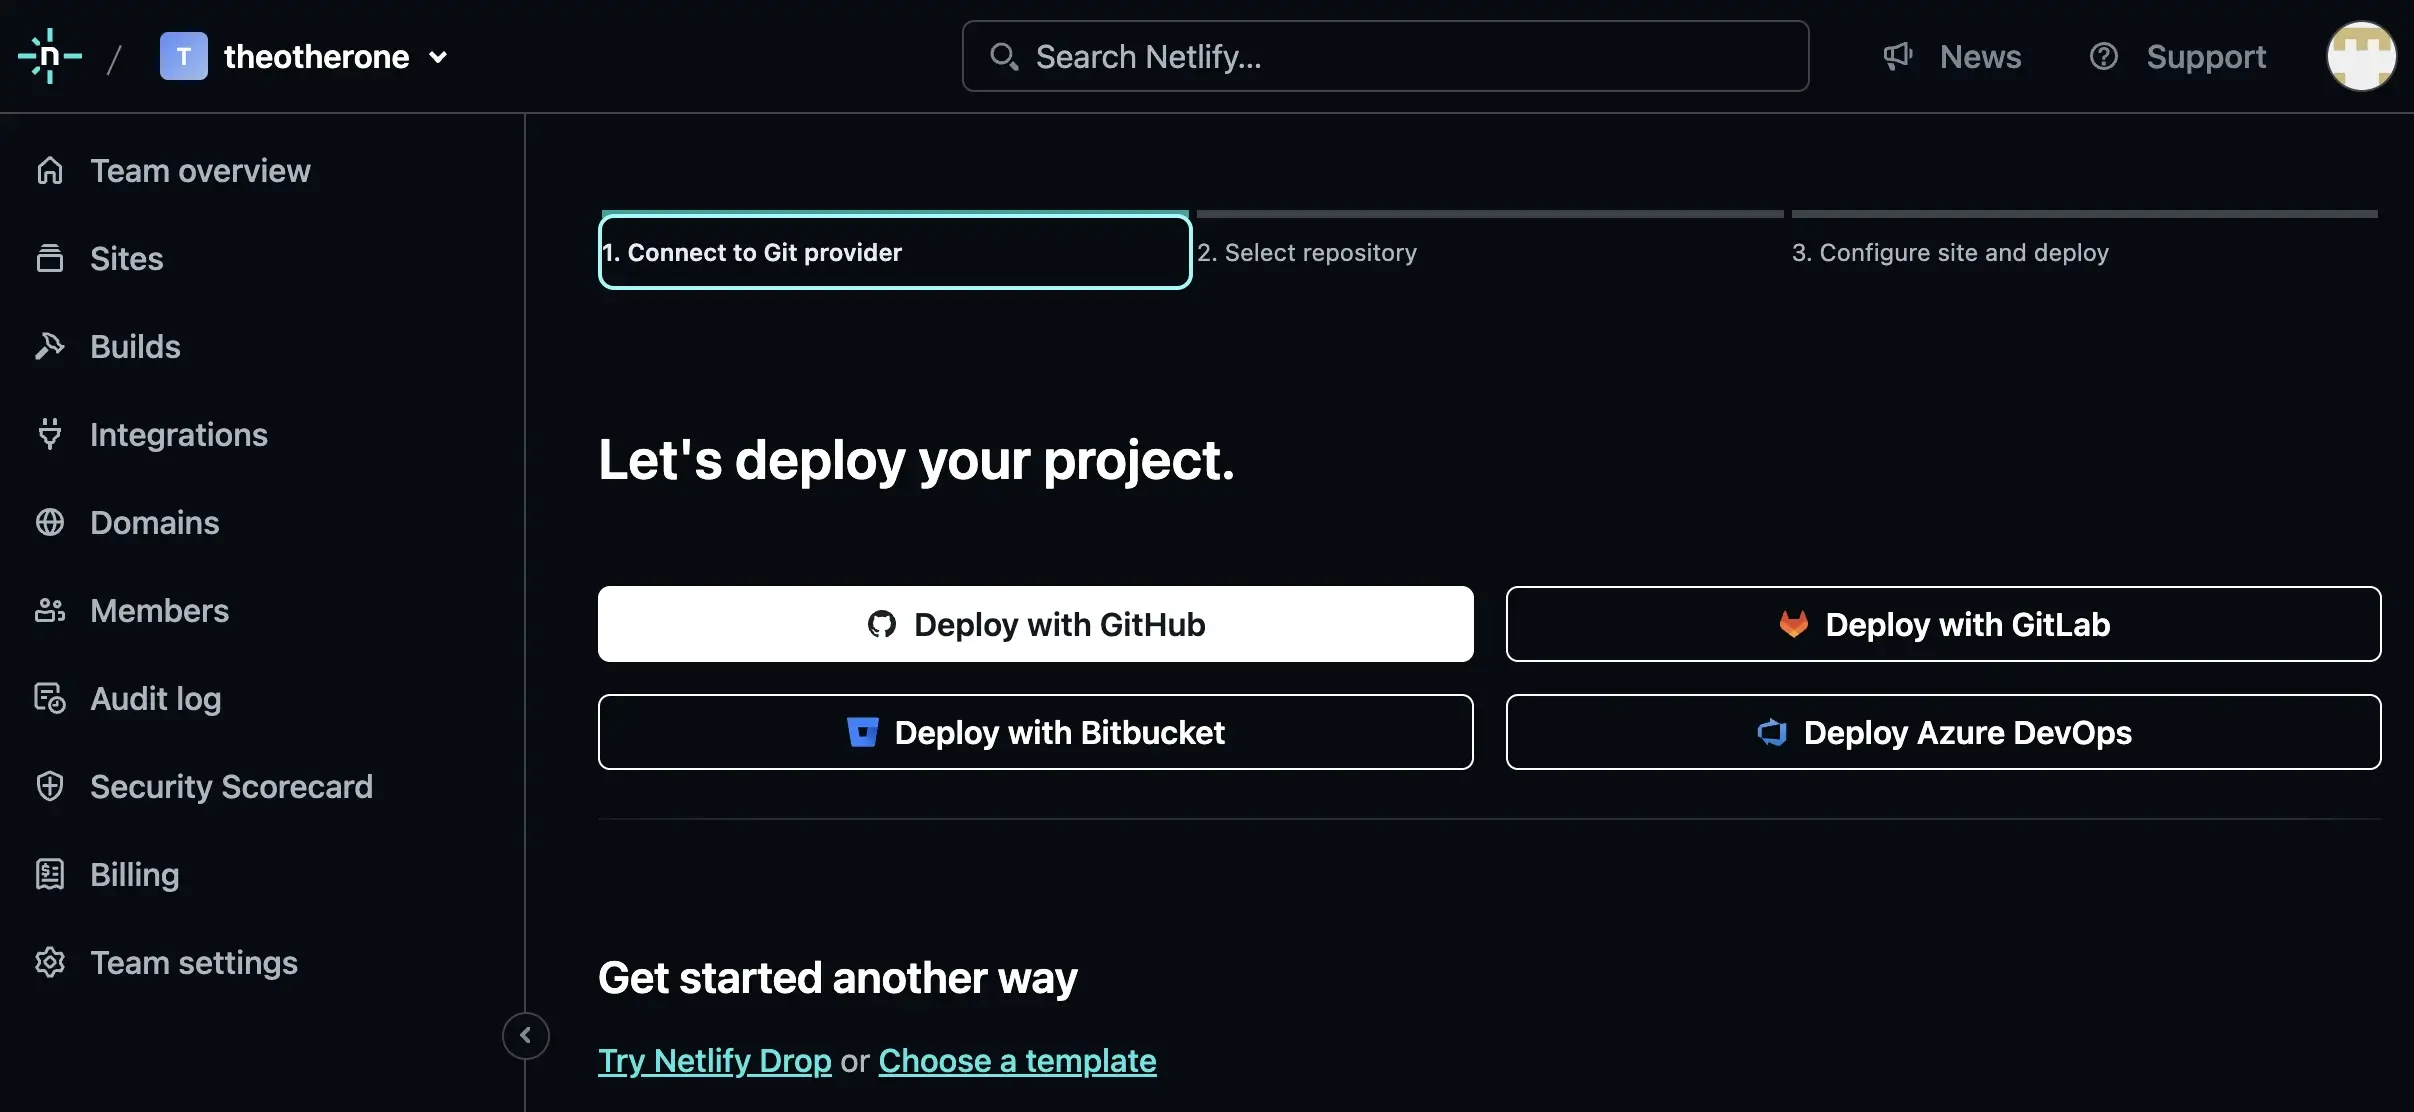The height and width of the screenshot is (1112, 2414).
Task: Click the Support question mark icon
Action: [2105, 56]
